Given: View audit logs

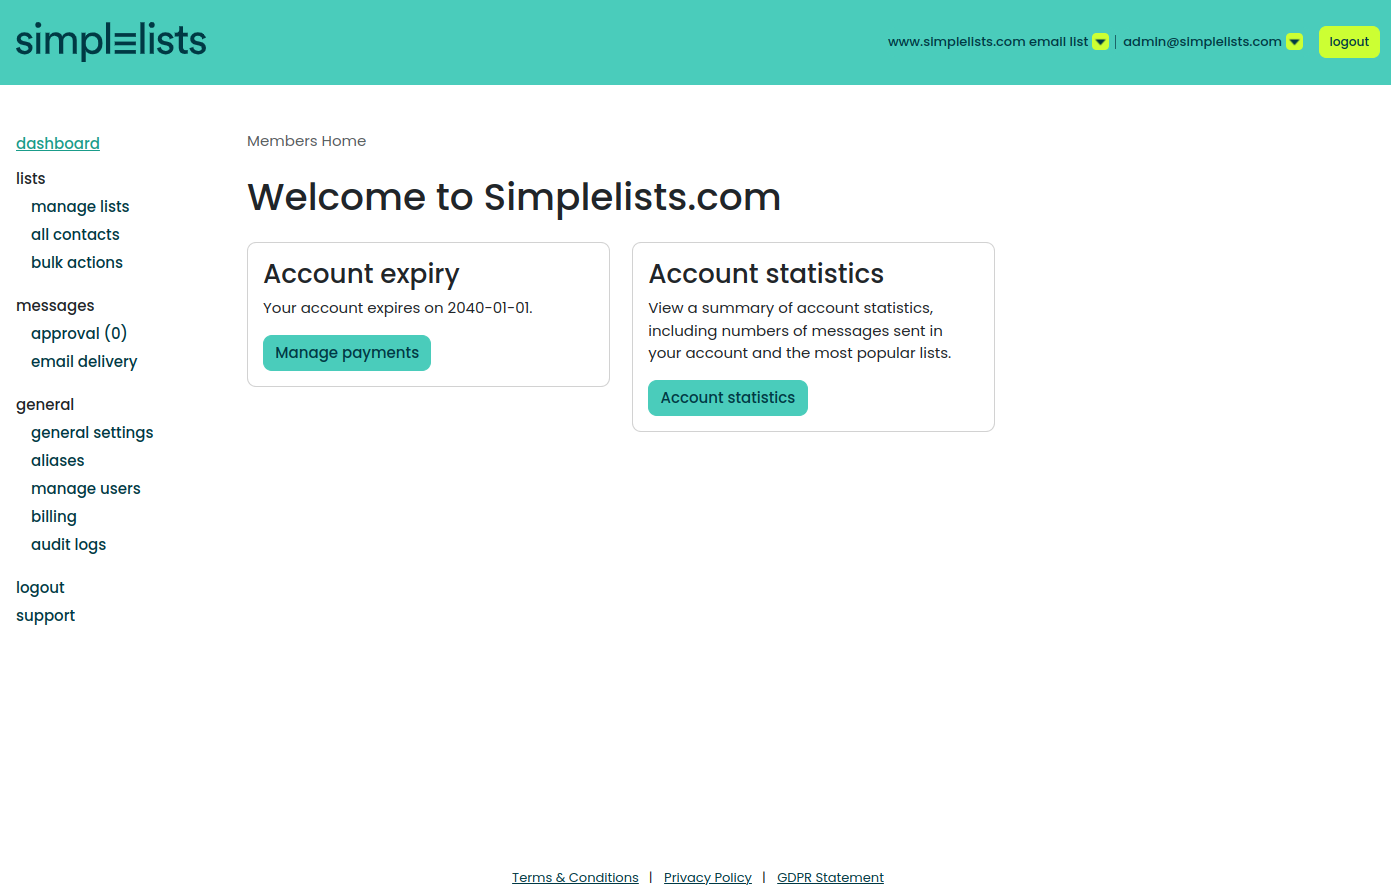Looking at the screenshot, I should coord(68,544).
